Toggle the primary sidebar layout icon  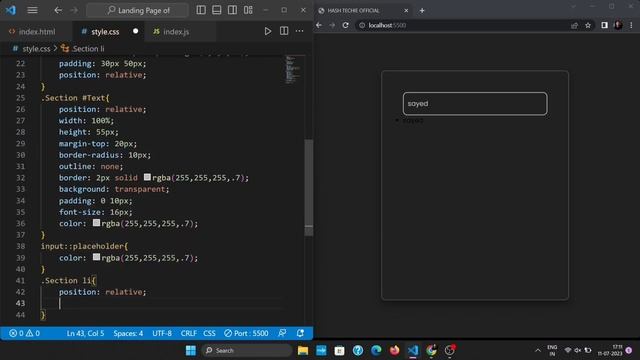click(x=201, y=10)
